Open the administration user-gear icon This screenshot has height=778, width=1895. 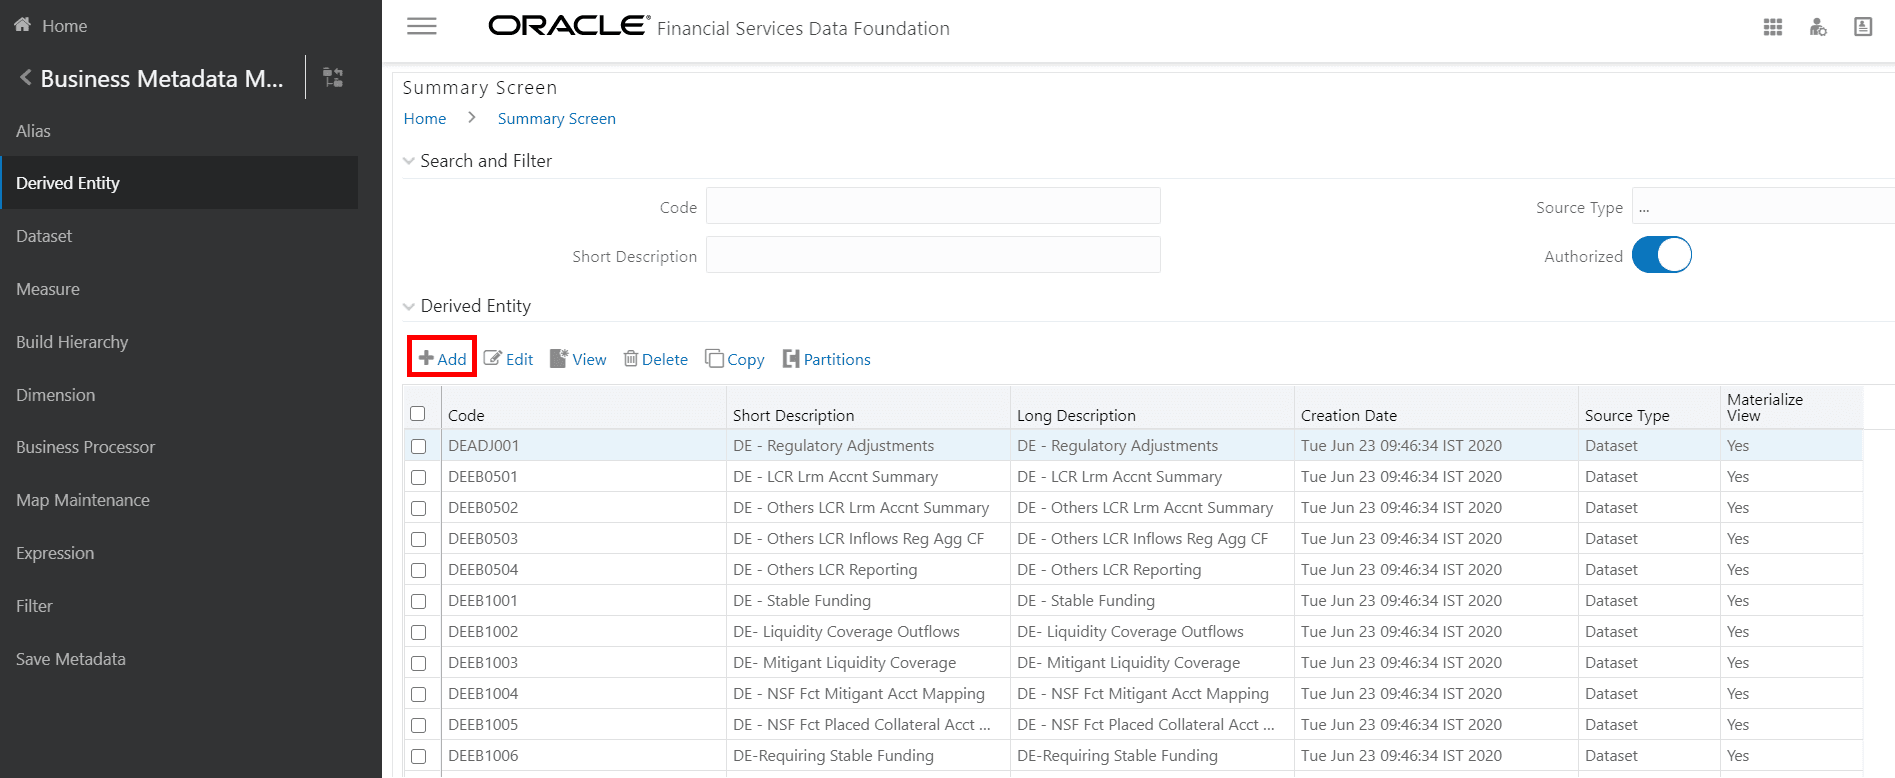(1818, 27)
